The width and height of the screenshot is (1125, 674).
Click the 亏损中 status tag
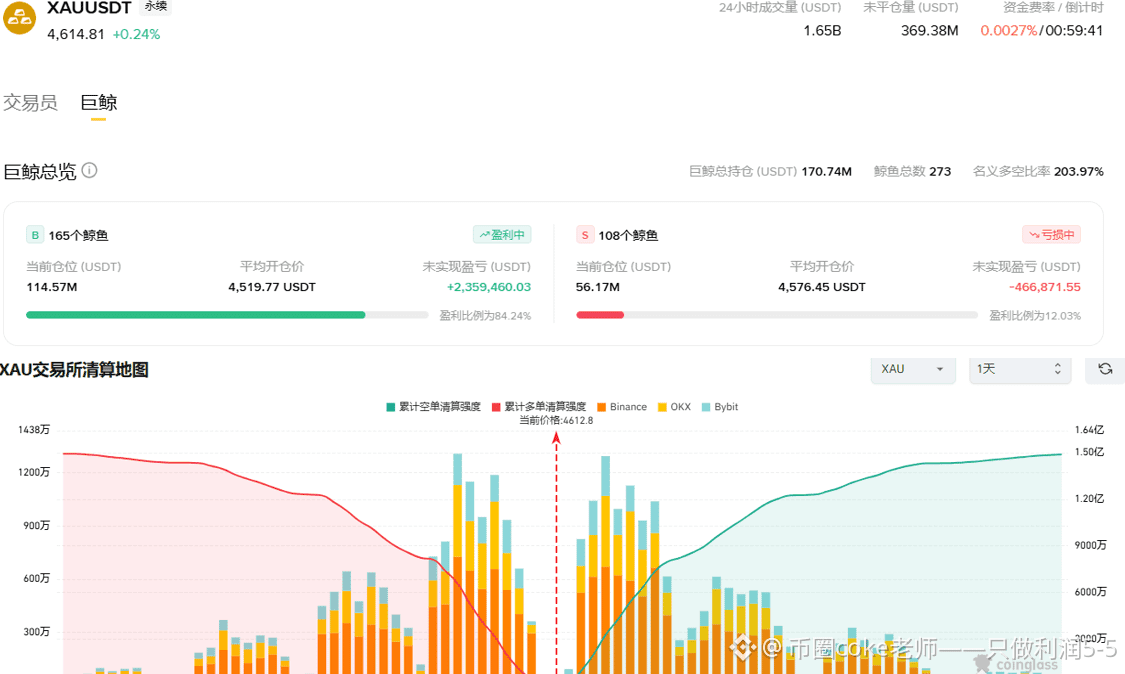[x=1051, y=235]
